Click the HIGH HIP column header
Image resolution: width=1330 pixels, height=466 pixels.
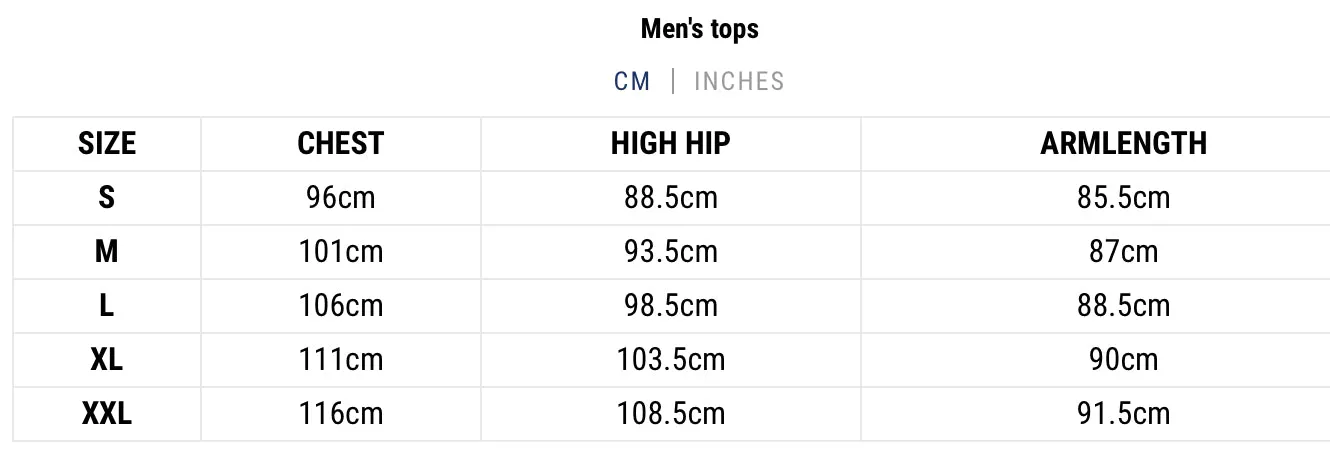click(671, 143)
